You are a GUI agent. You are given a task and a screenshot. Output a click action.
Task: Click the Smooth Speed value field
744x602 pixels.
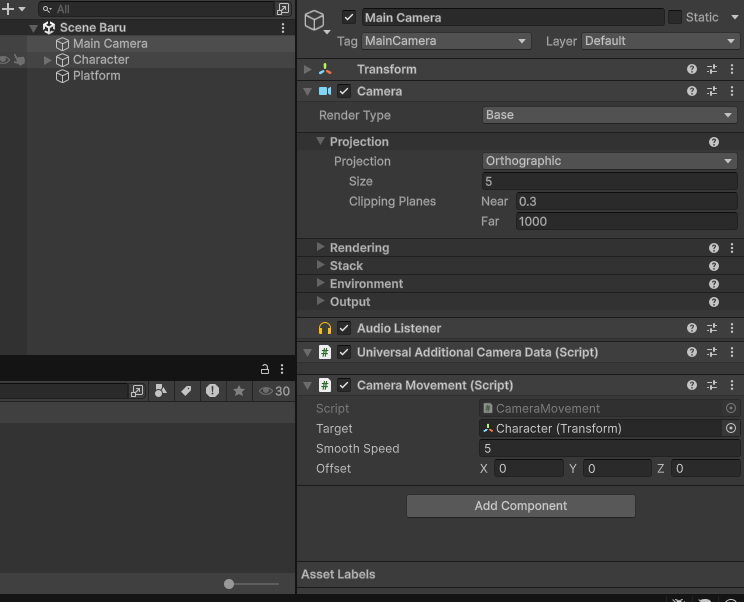(x=609, y=448)
